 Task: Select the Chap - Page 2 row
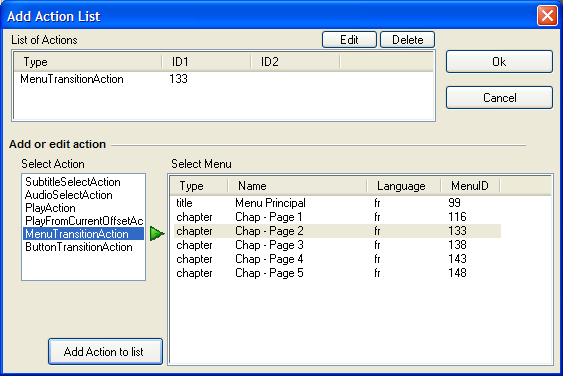tap(338, 231)
